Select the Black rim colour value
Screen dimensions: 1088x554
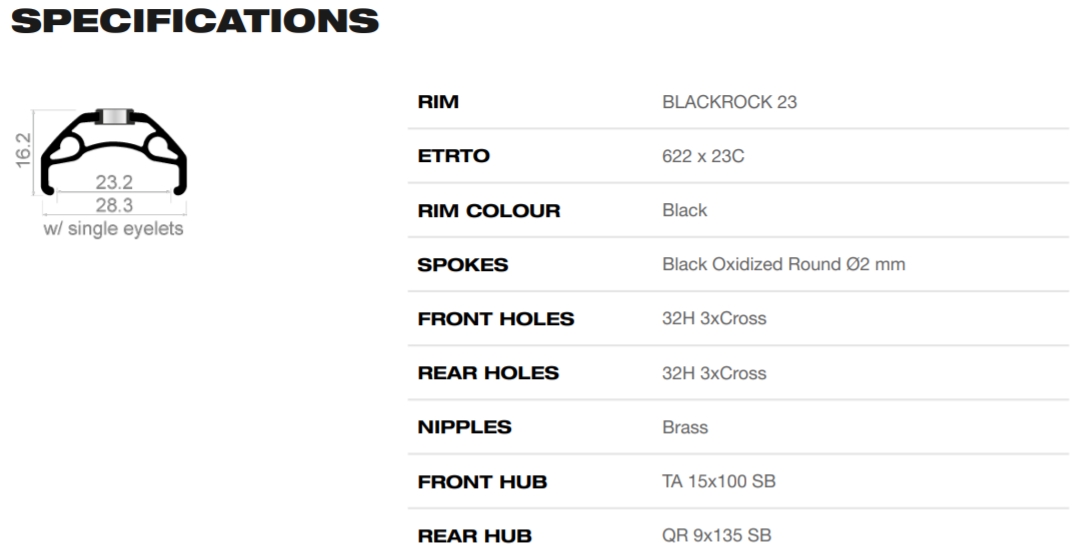pyautogui.click(x=684, y=210)
